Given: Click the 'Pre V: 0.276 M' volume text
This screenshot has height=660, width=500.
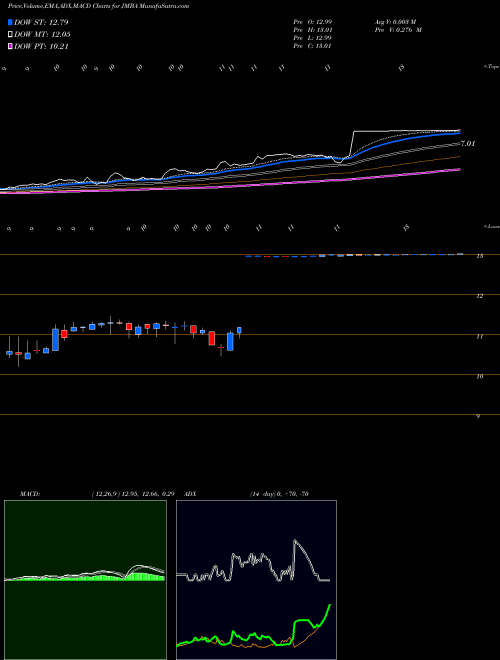Looking at the screenshot, I should 397,30.
